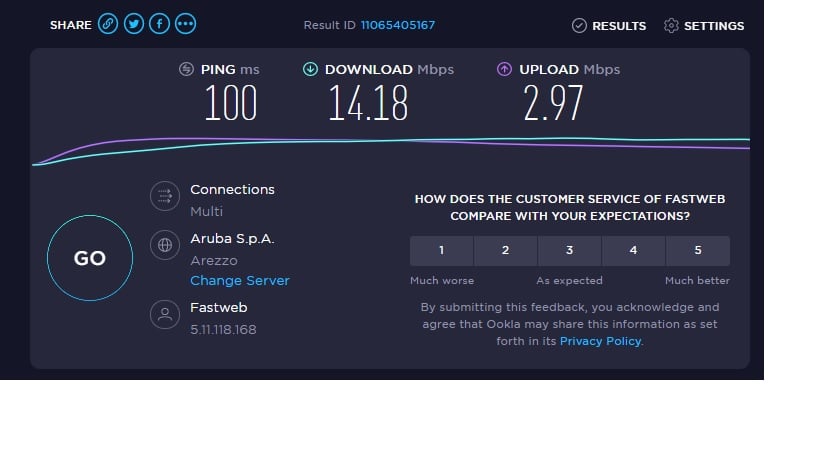Select rating 4 for Fastweb
This screenshot has width=819, height=460.
(x=633, y=251)
